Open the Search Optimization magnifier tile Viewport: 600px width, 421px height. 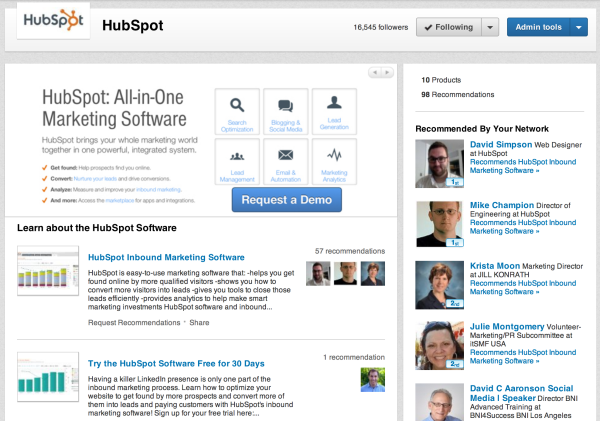237,112
